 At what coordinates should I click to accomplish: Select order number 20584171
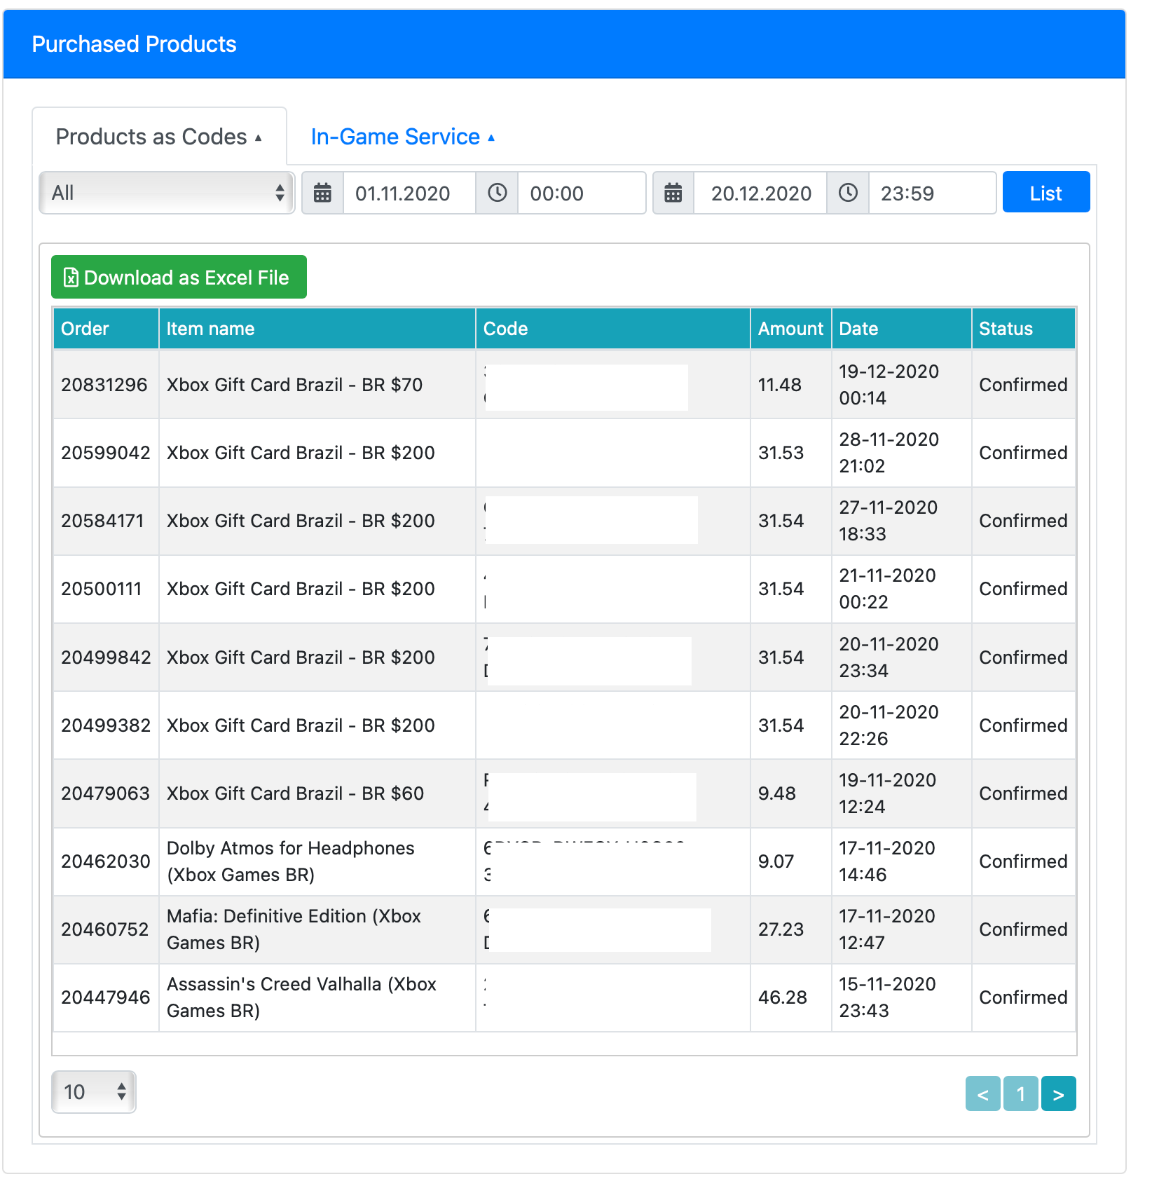click(103, 521)
